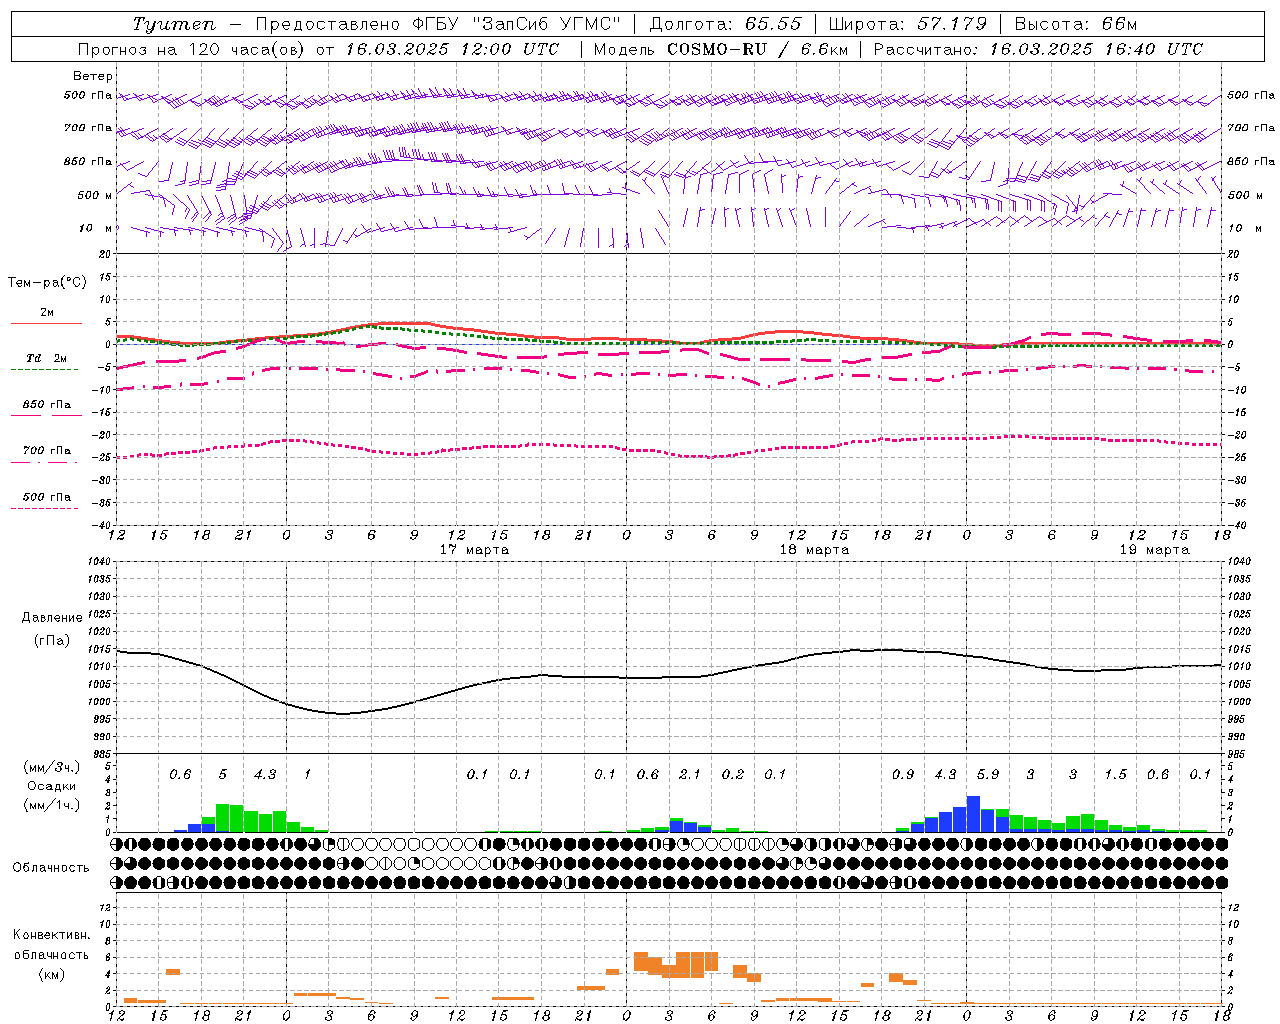
Task: Click the "Облачность" cloud cover label
Action: [x=51, y=868]
